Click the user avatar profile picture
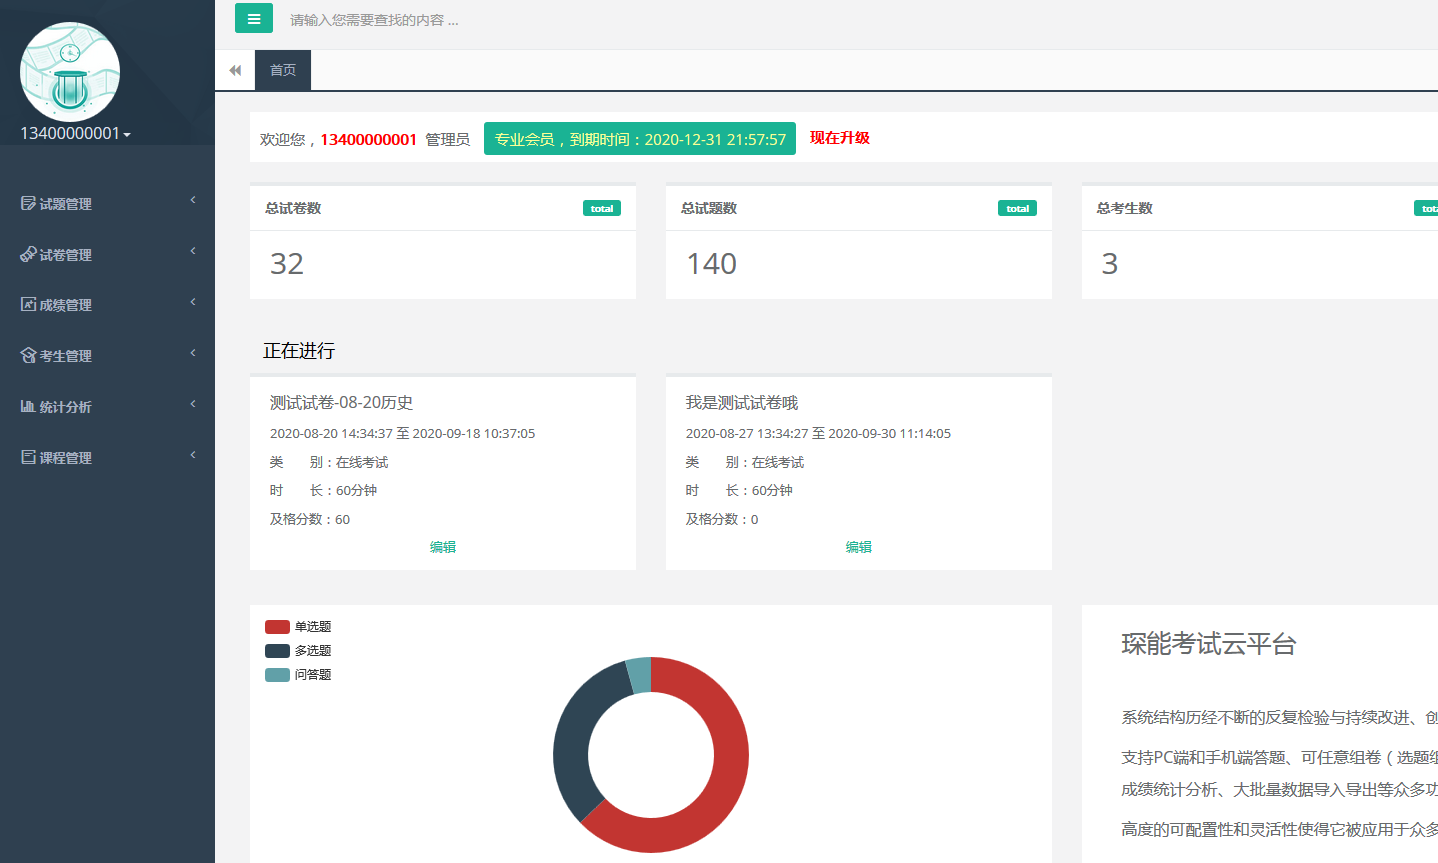Screen dimensions: 1438x863 (70, 72)
